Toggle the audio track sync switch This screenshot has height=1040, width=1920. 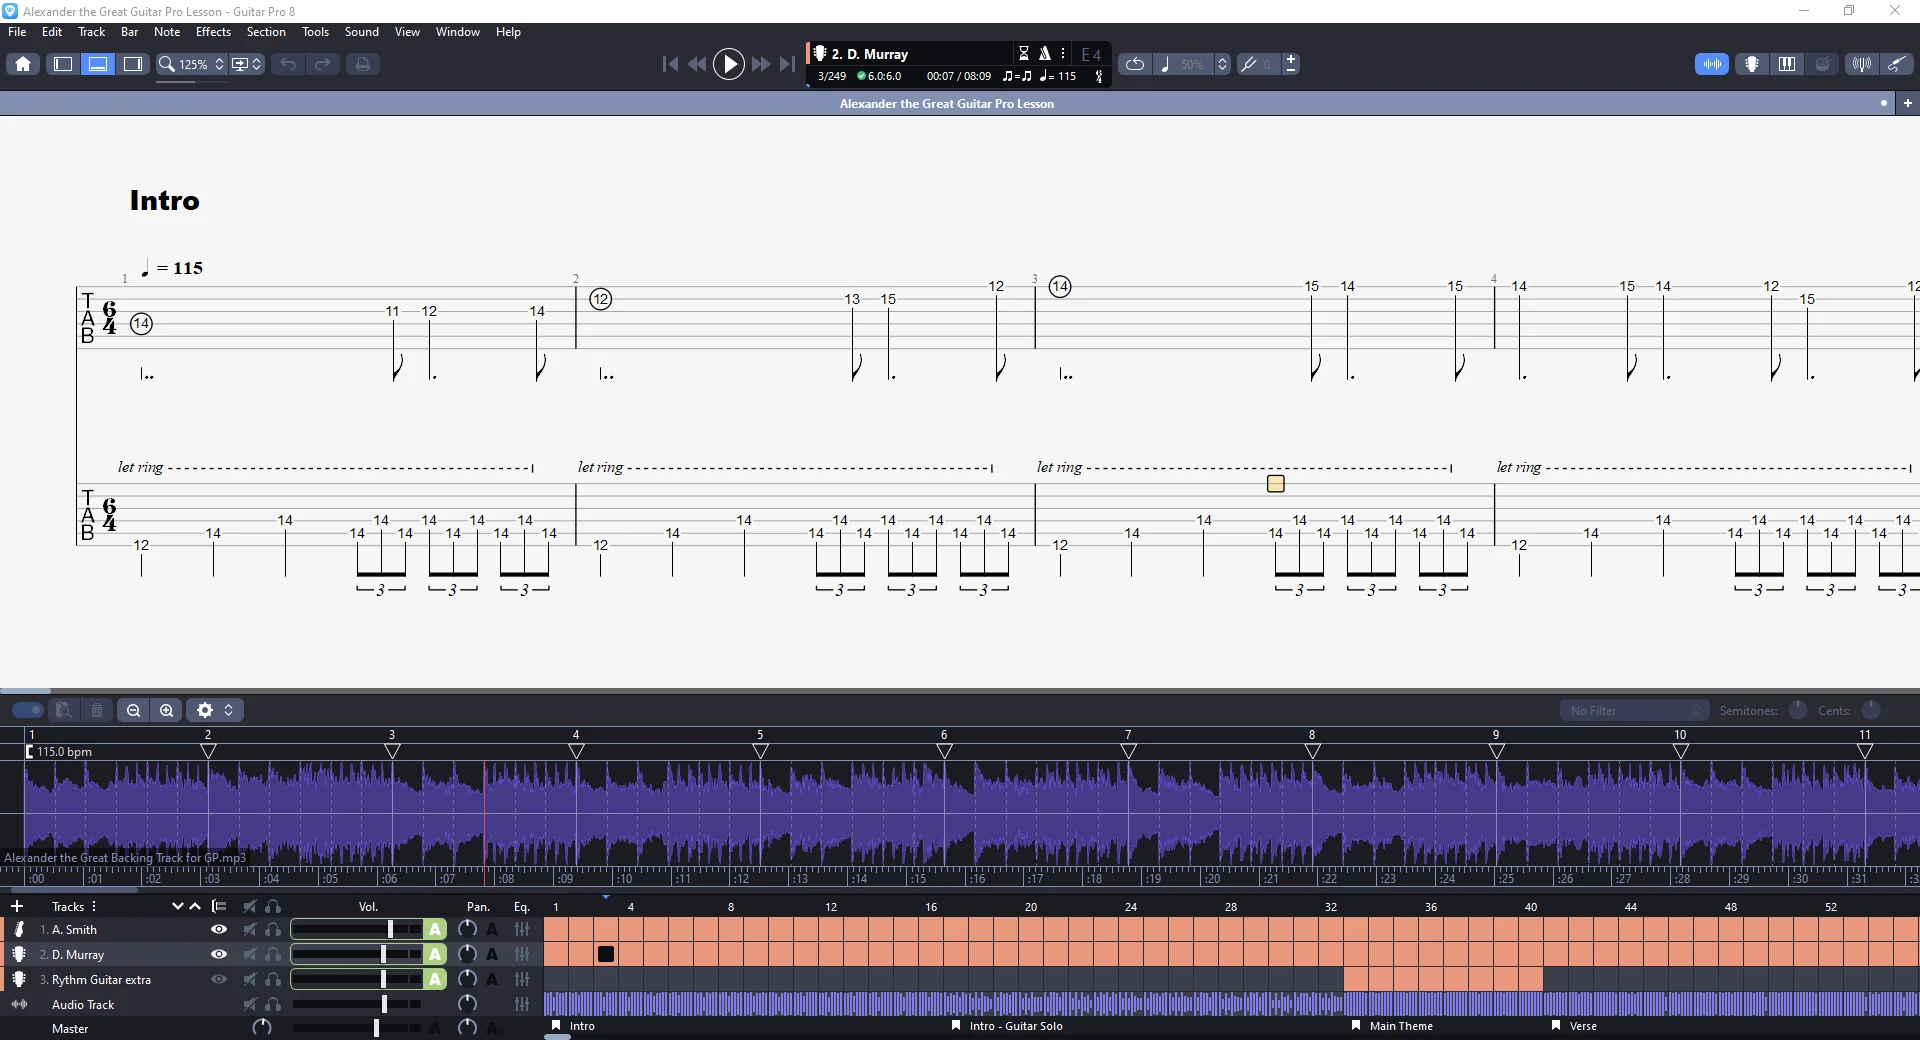click(x=28, y=710)
